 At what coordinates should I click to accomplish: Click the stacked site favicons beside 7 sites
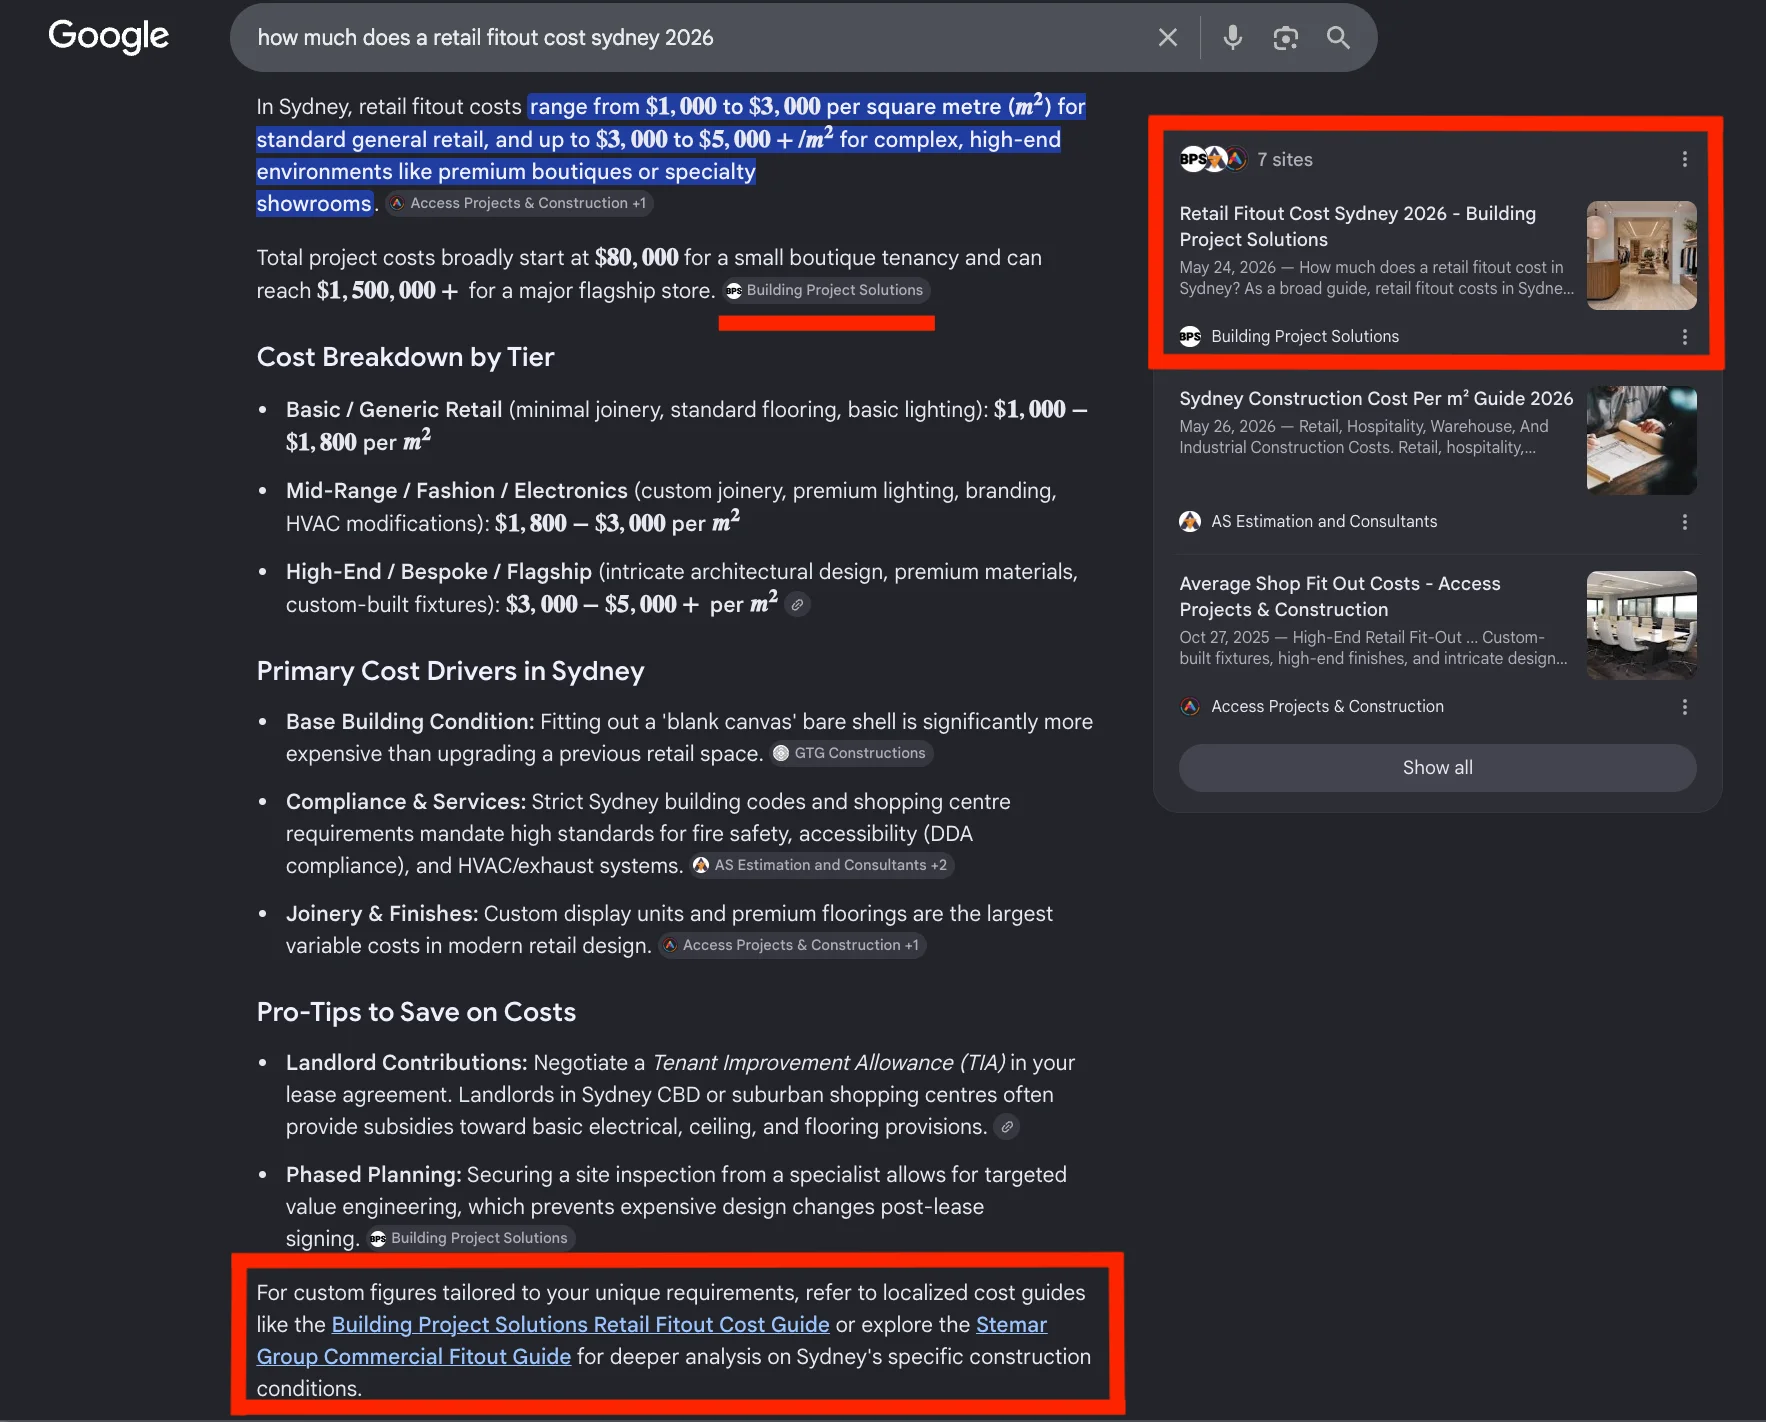[x=1213, y=159]
